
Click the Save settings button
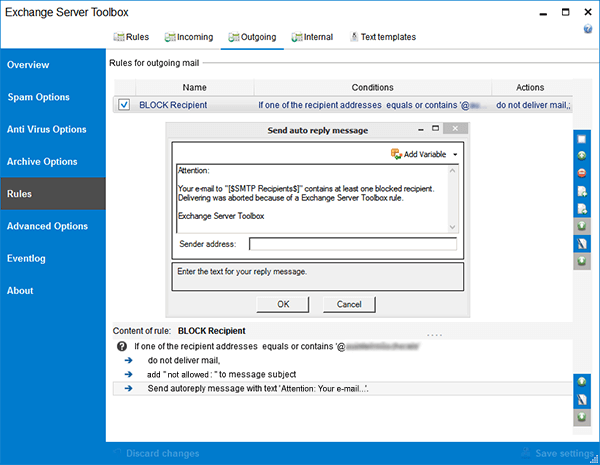pyautogui.click(x=558, y=453)
